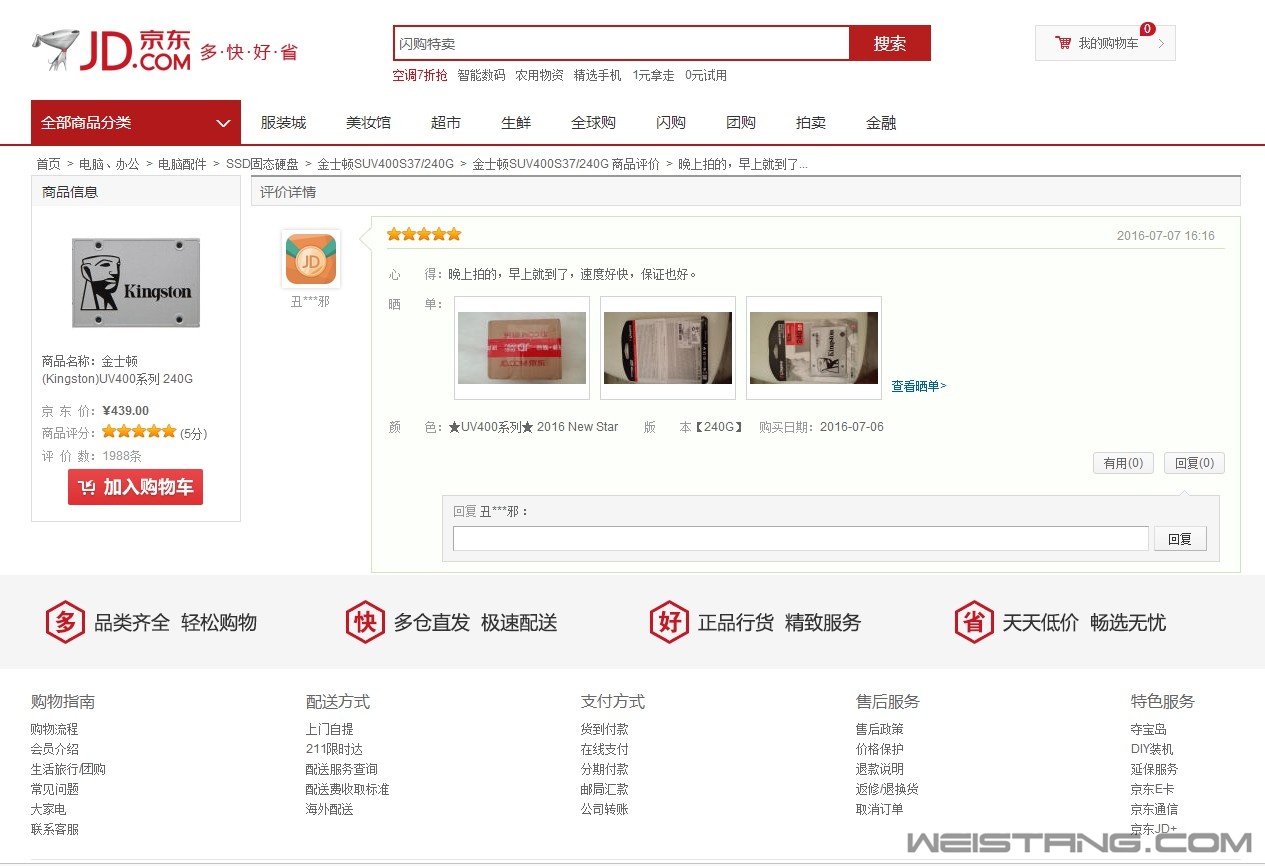The height and width of the screenshot is (866, 1265).
Task: Open the 服装城 navigation tab
Action: pos(283,122)
